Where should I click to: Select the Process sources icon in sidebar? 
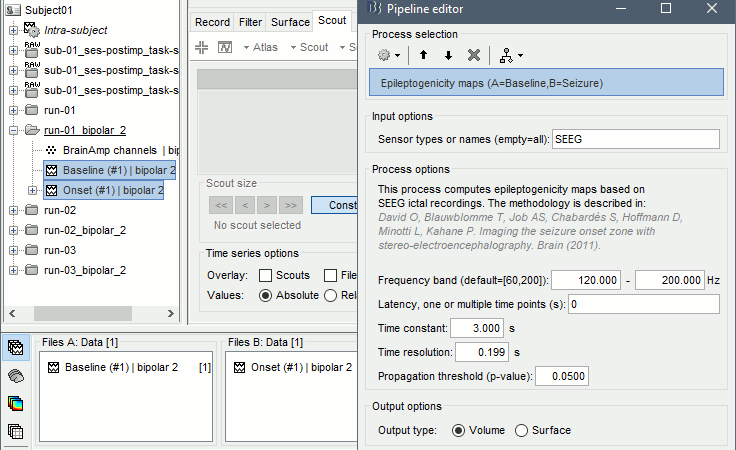tap(16, 376)
